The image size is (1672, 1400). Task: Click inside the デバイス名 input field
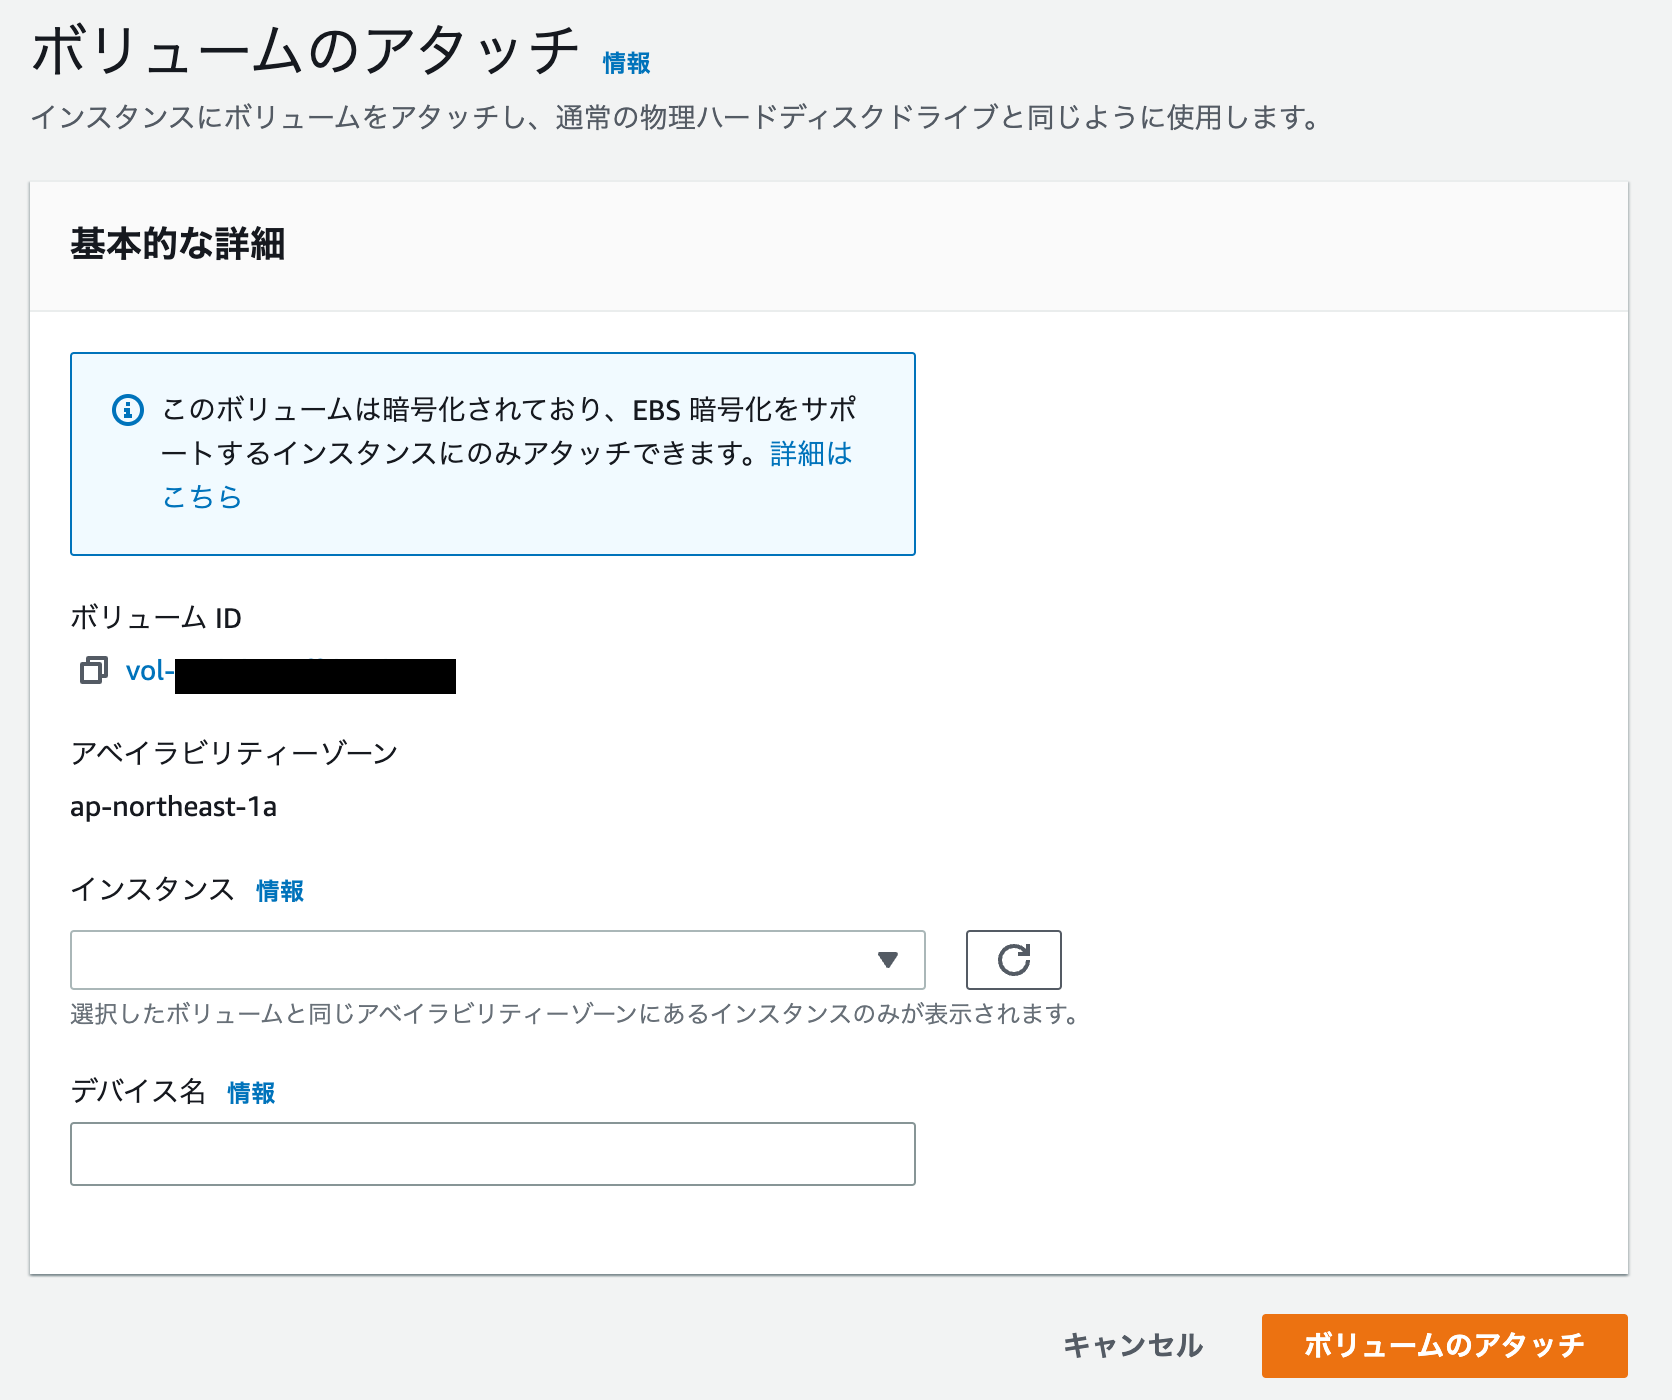click(x=492, y=1153)
